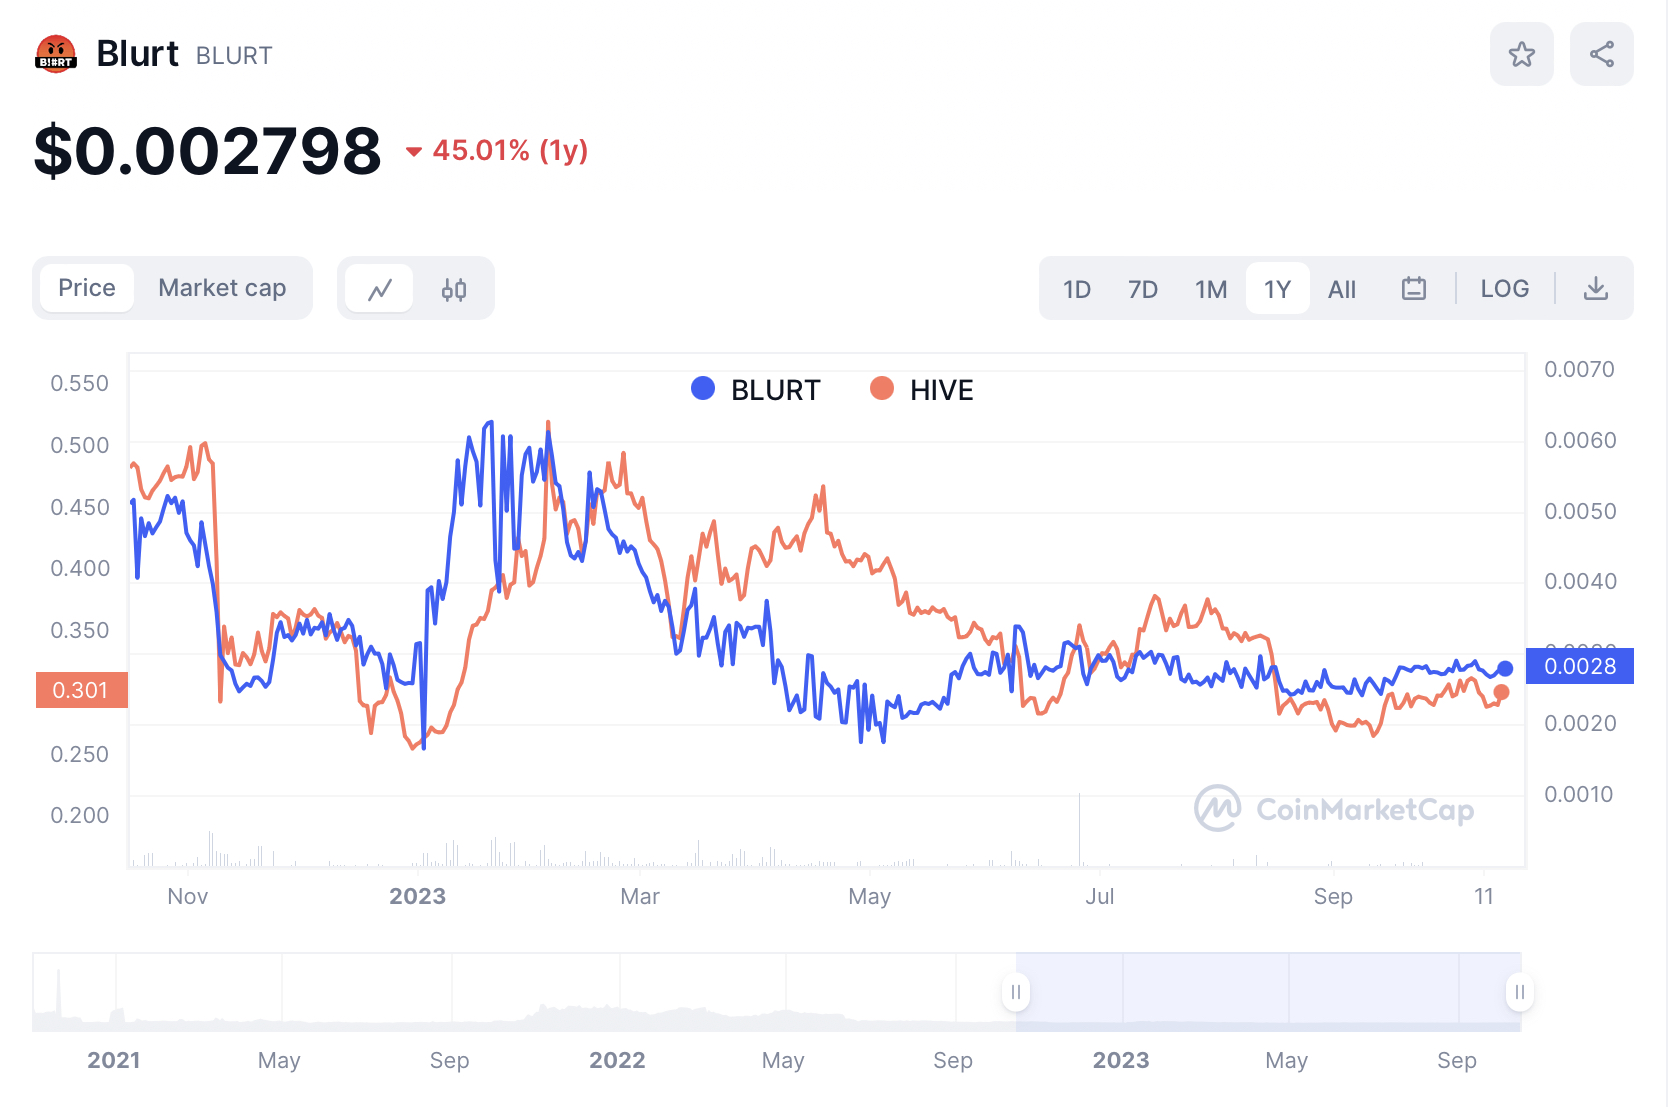Toggle BLURT series in chart legend
This screenshot has width=1668, height=1107.
click(756, 389)
